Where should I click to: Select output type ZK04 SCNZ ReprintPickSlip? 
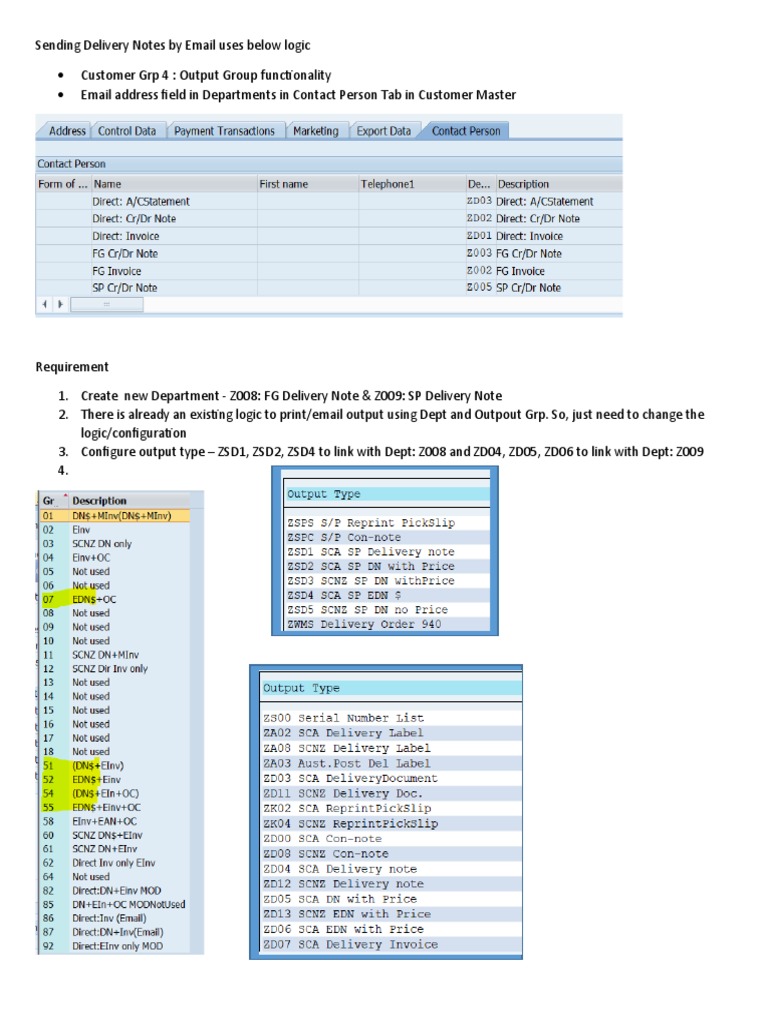391,824
